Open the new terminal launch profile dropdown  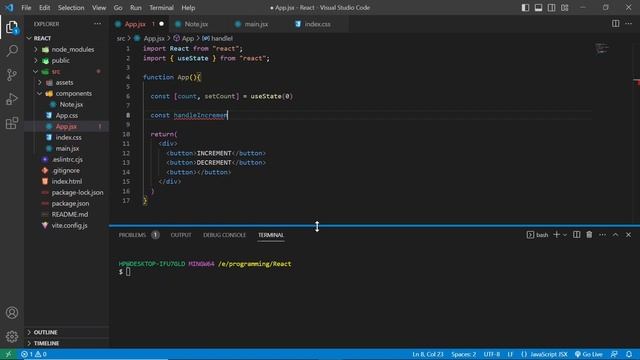pyautogui.click(x=565, y=235)
